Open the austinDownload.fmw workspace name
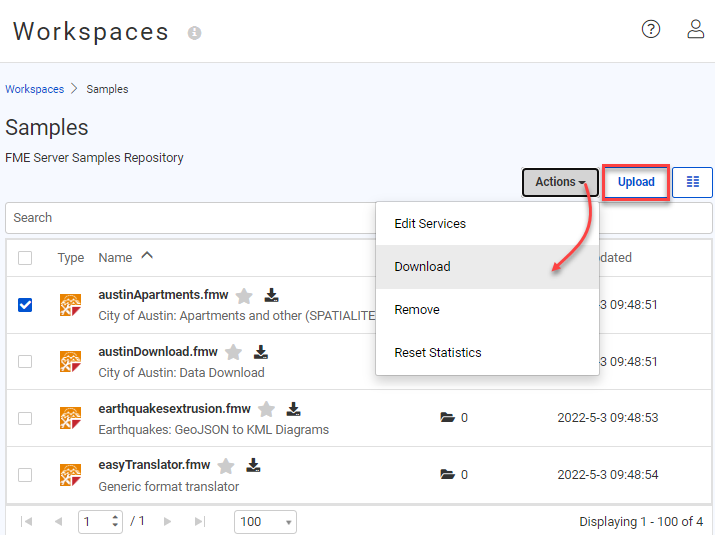The image size is (715, 535). click(158, 352)
